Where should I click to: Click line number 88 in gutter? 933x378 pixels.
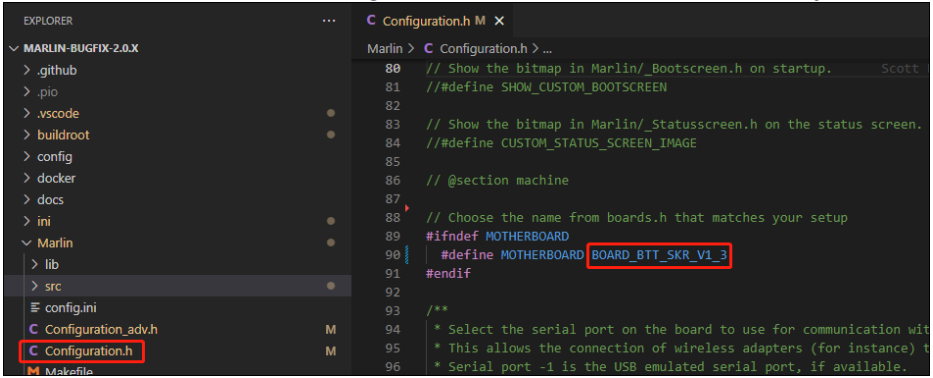pyautogui.click(x=392, y=217)
